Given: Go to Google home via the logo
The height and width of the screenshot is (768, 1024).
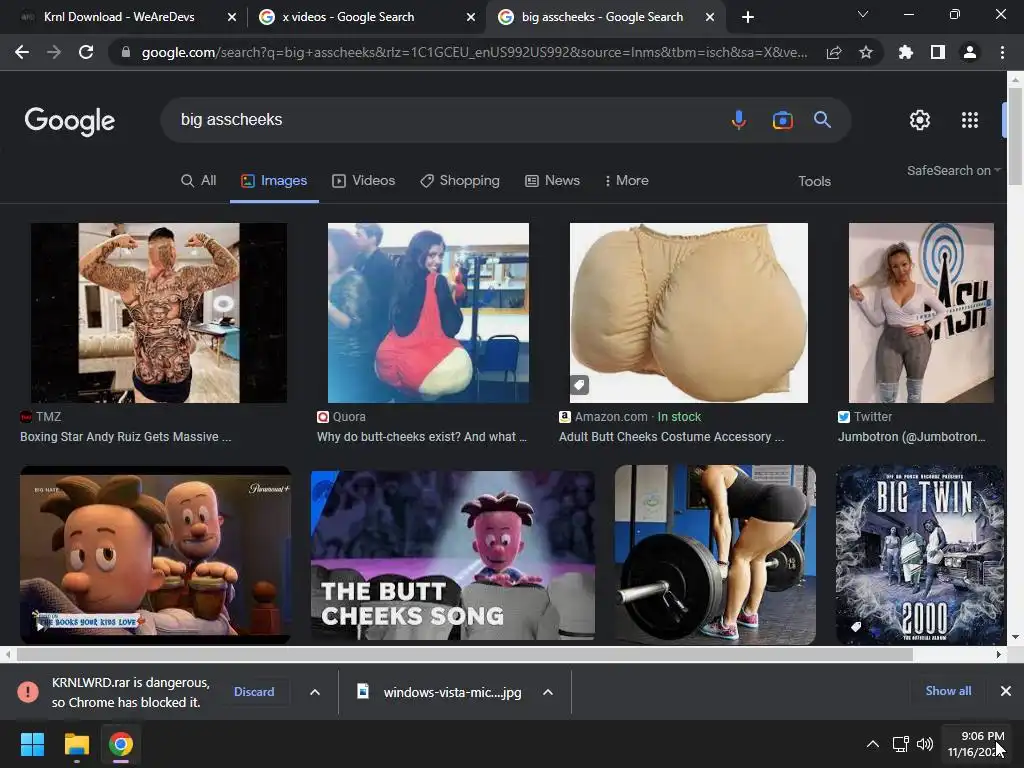Looking at the screenshot, I should point(70,121).
